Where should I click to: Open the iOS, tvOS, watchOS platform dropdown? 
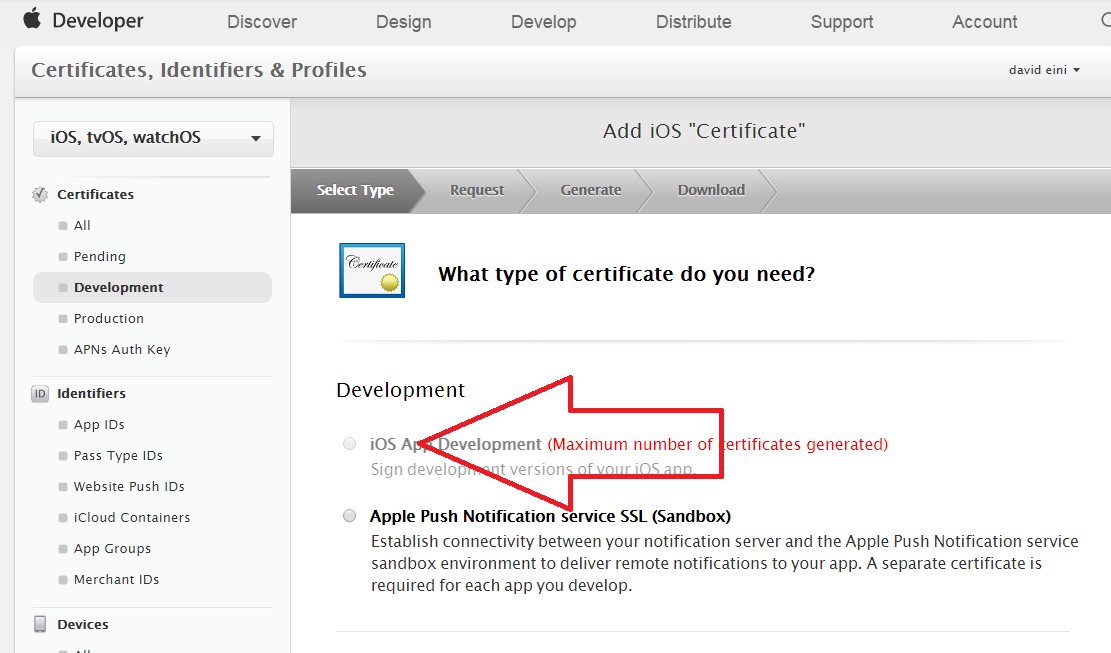tap(153, 138)
